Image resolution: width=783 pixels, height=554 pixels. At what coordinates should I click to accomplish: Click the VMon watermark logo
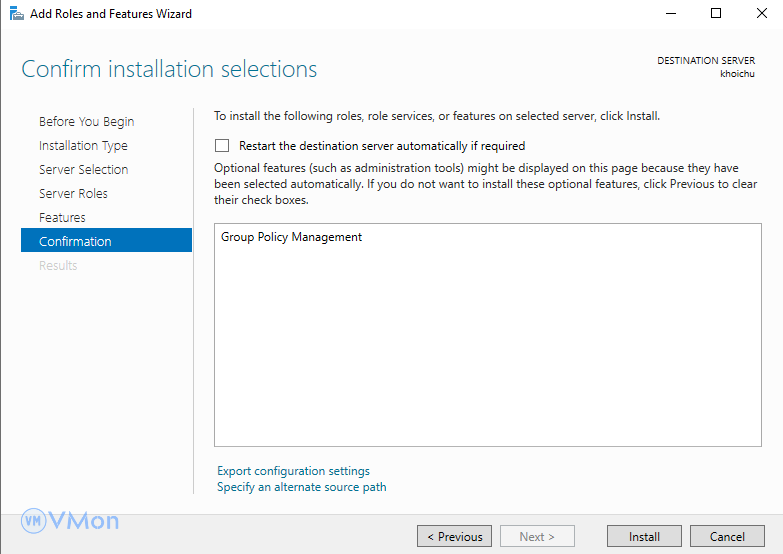point(70,521)
